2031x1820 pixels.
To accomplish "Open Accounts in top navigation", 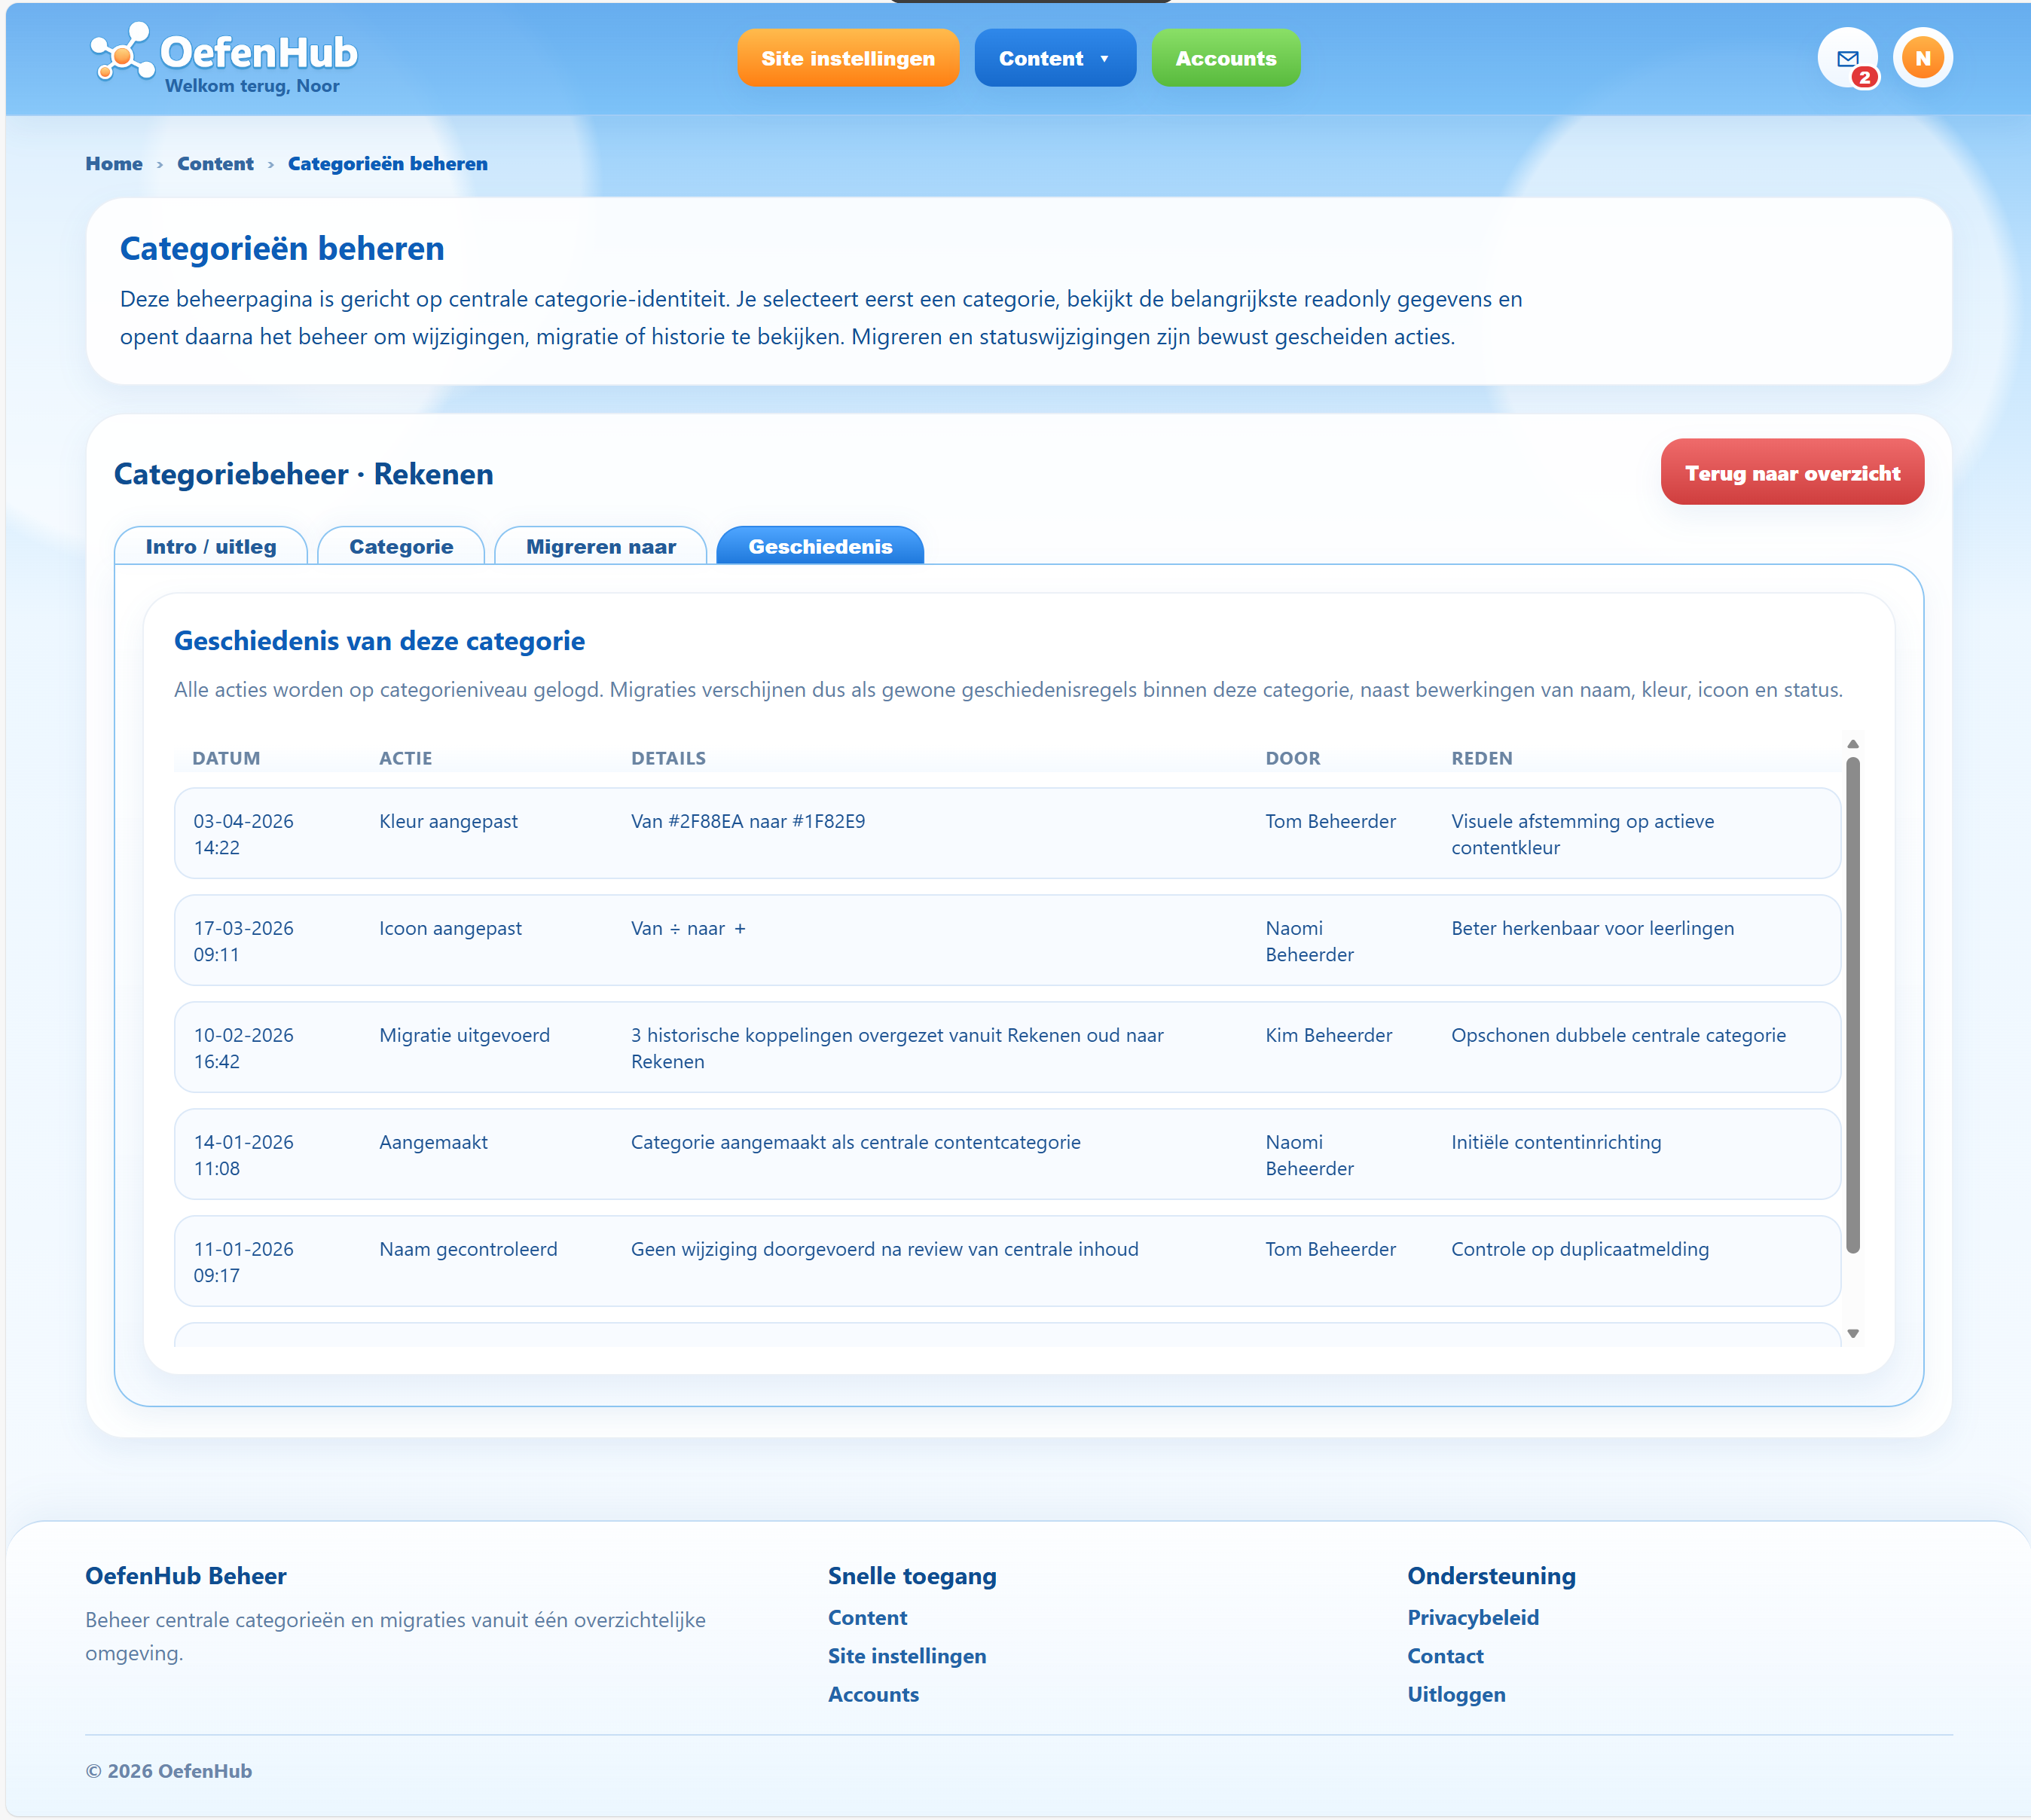I will [x=1225, y=58].
